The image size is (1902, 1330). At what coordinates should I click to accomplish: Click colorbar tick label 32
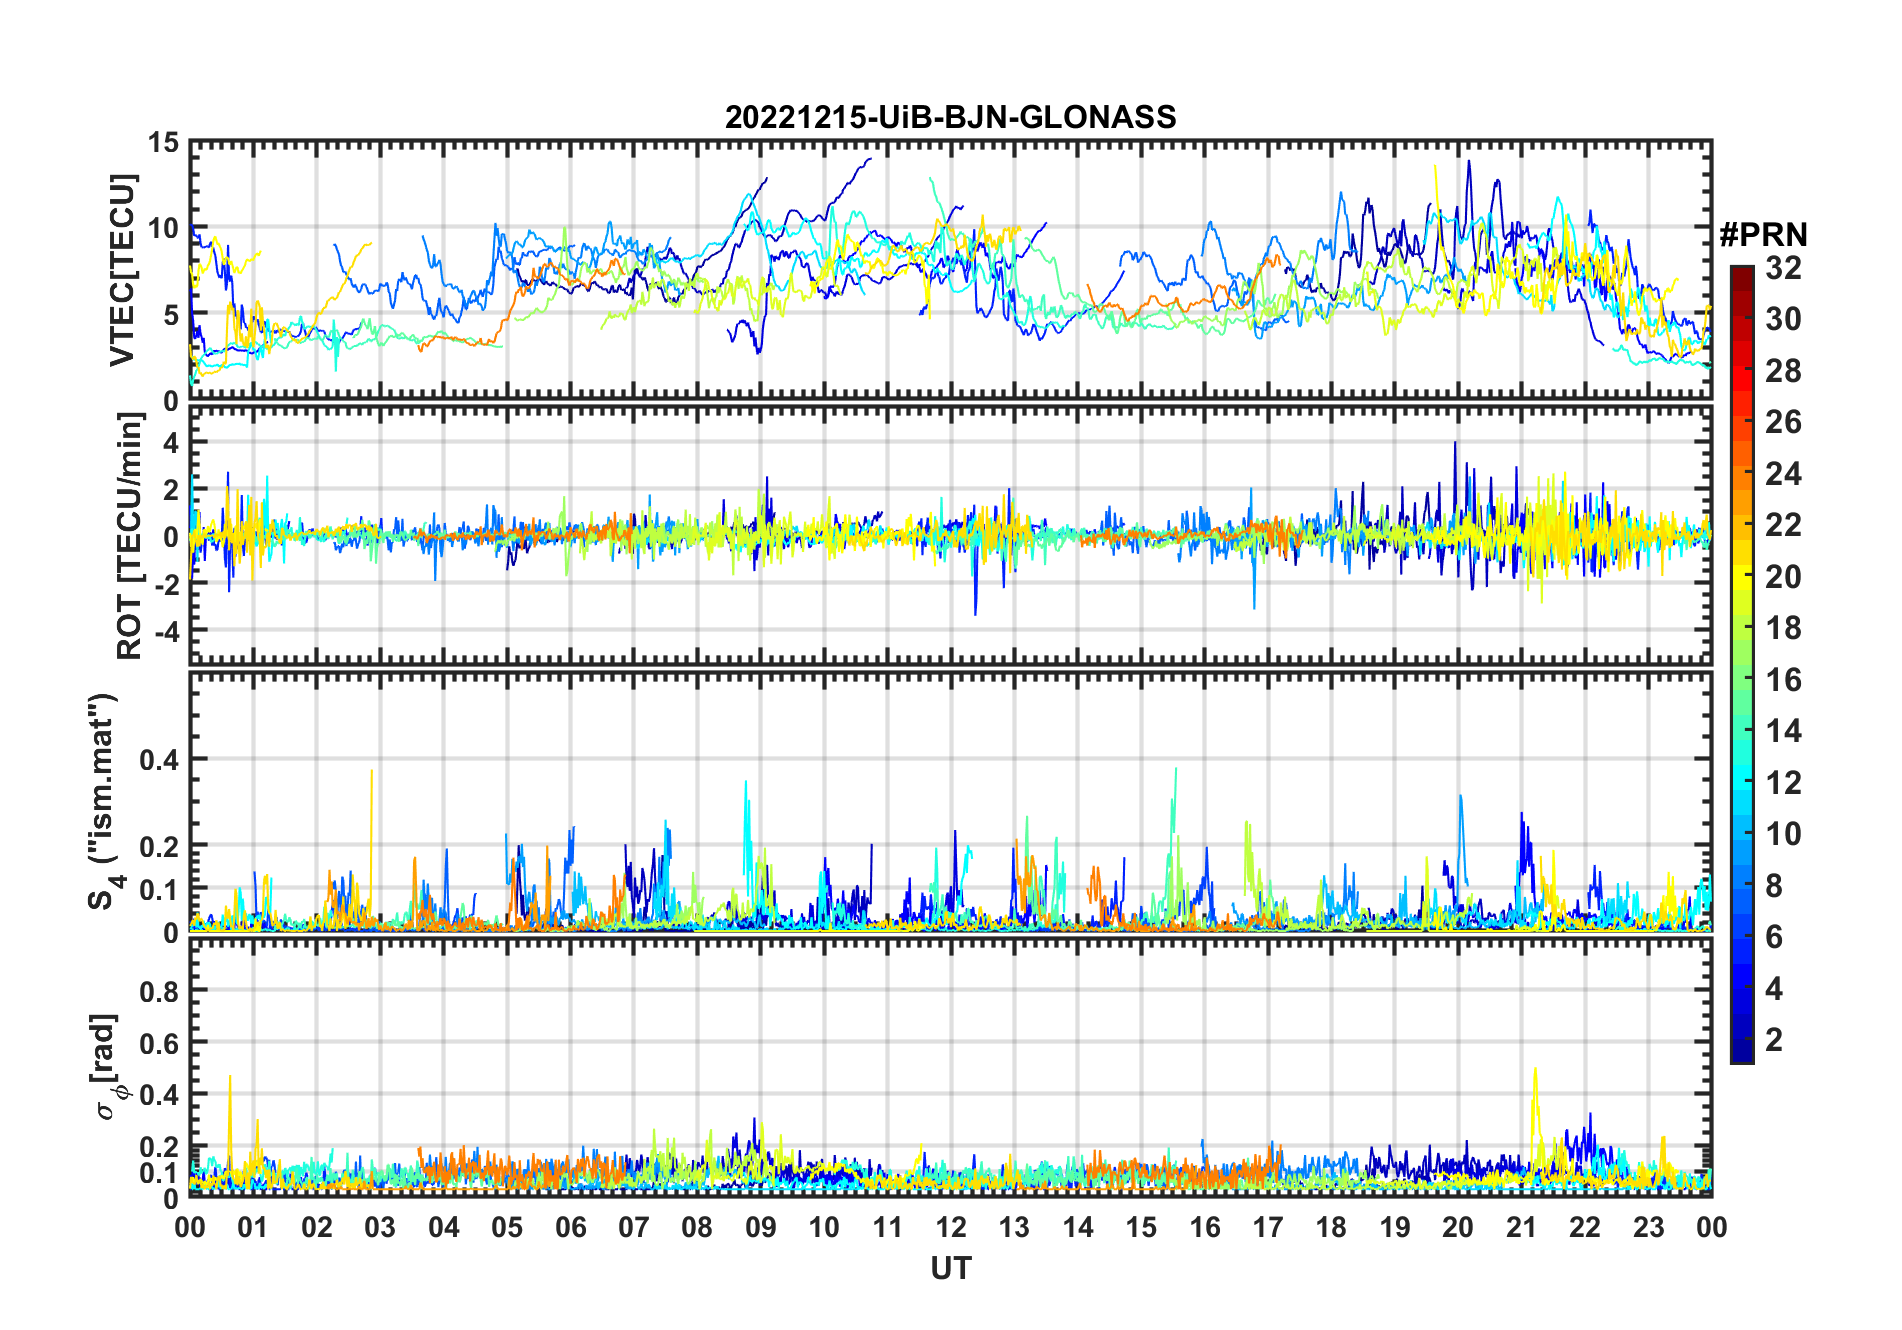pos(1783,267)
